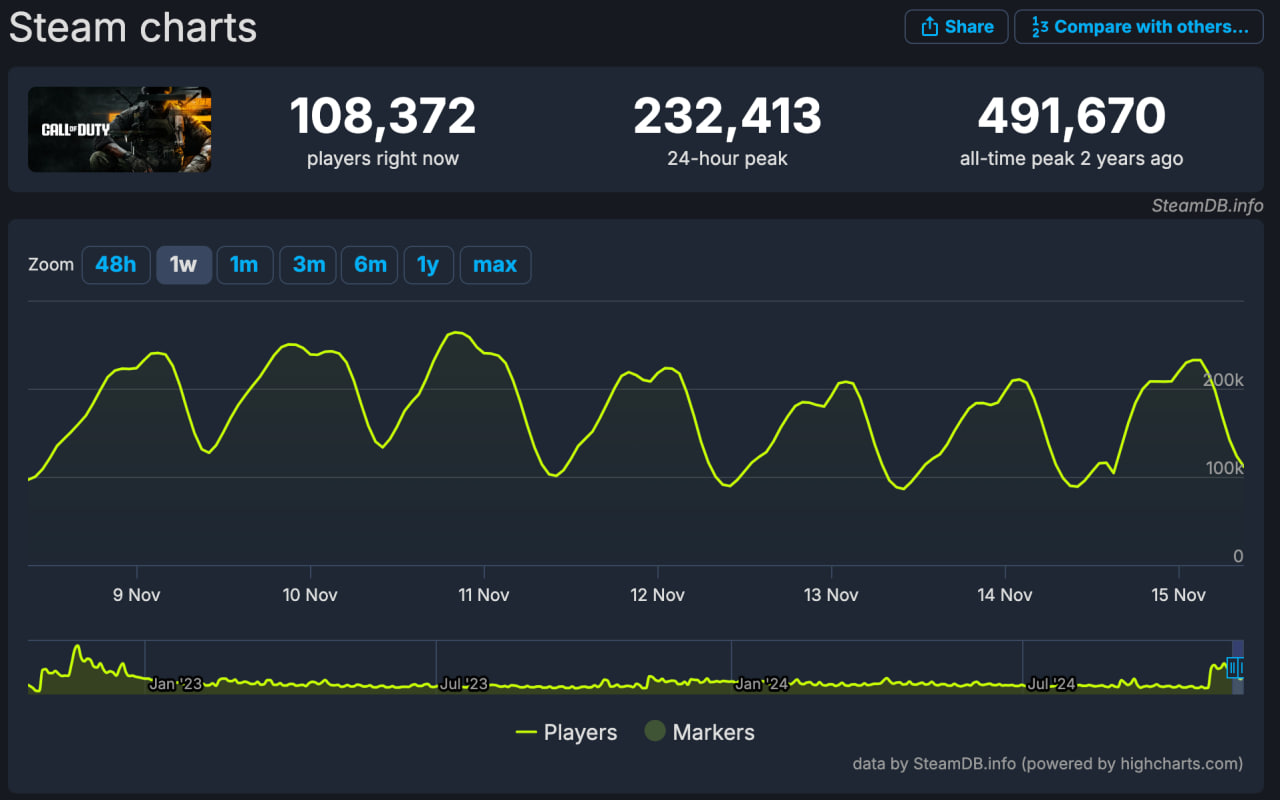1280x800 pixels.
Task: Click the Markers legend circle icon
Action: pyautogui.click(x=654, y=732)
